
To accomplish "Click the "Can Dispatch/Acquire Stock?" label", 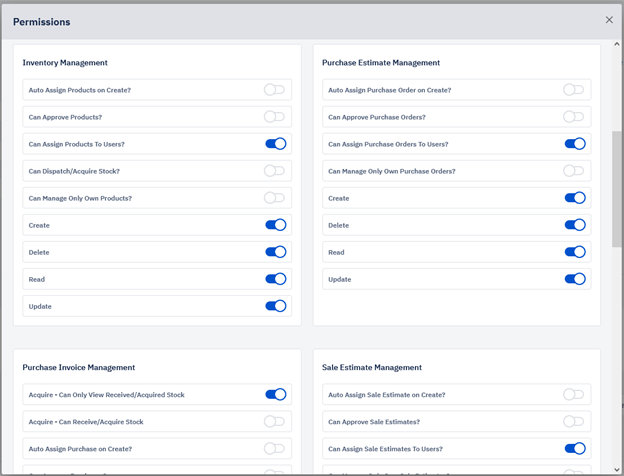I will pos(74,171).
